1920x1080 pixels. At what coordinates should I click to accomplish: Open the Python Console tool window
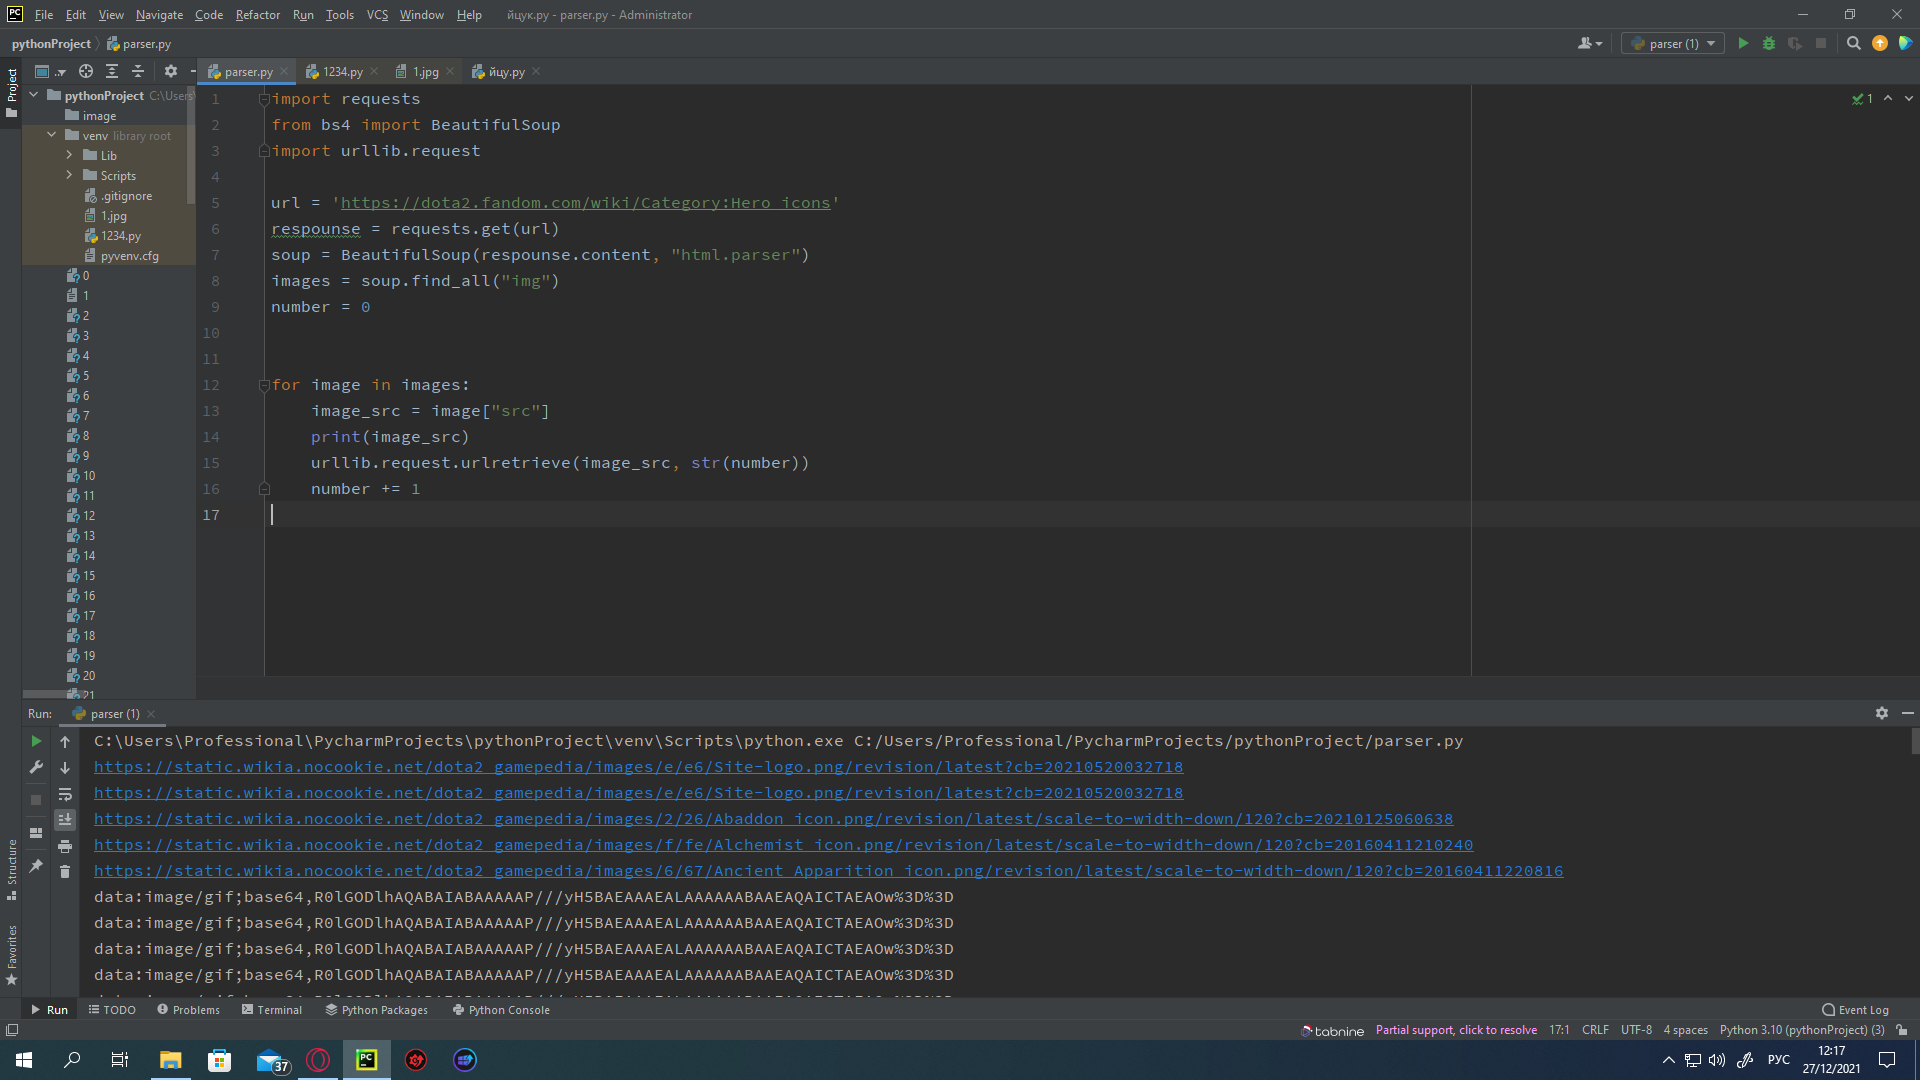point(501,1010)
